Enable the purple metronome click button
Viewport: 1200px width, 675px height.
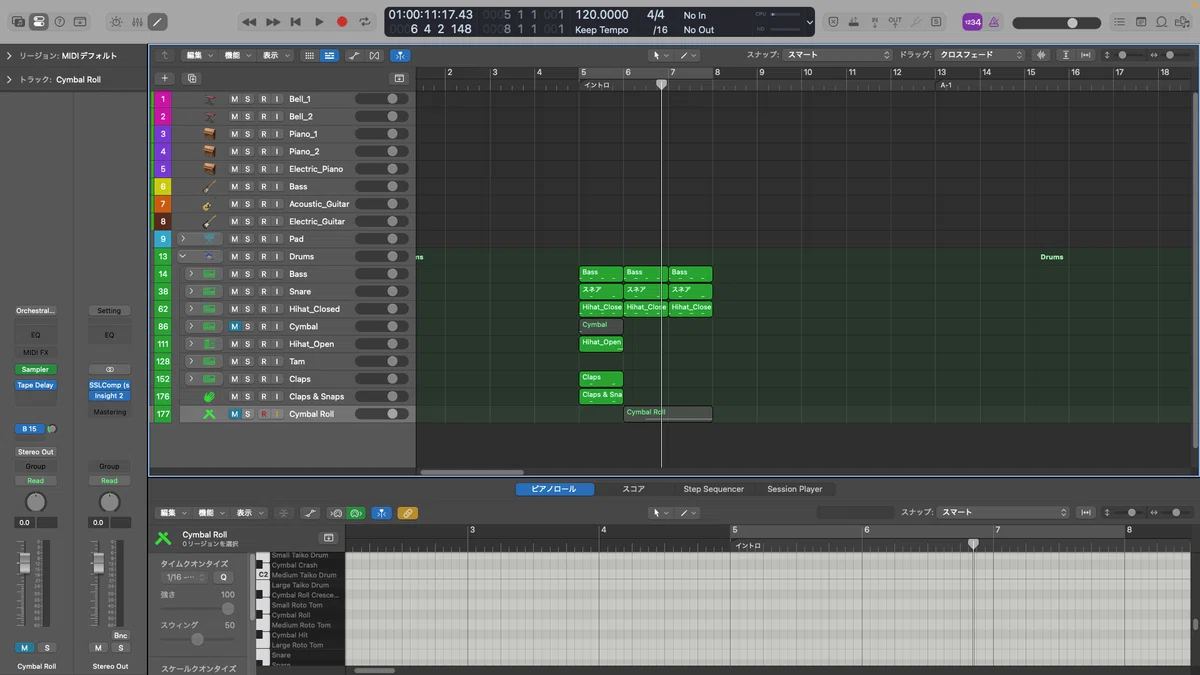pyautogui.click(x=994, y=21)
